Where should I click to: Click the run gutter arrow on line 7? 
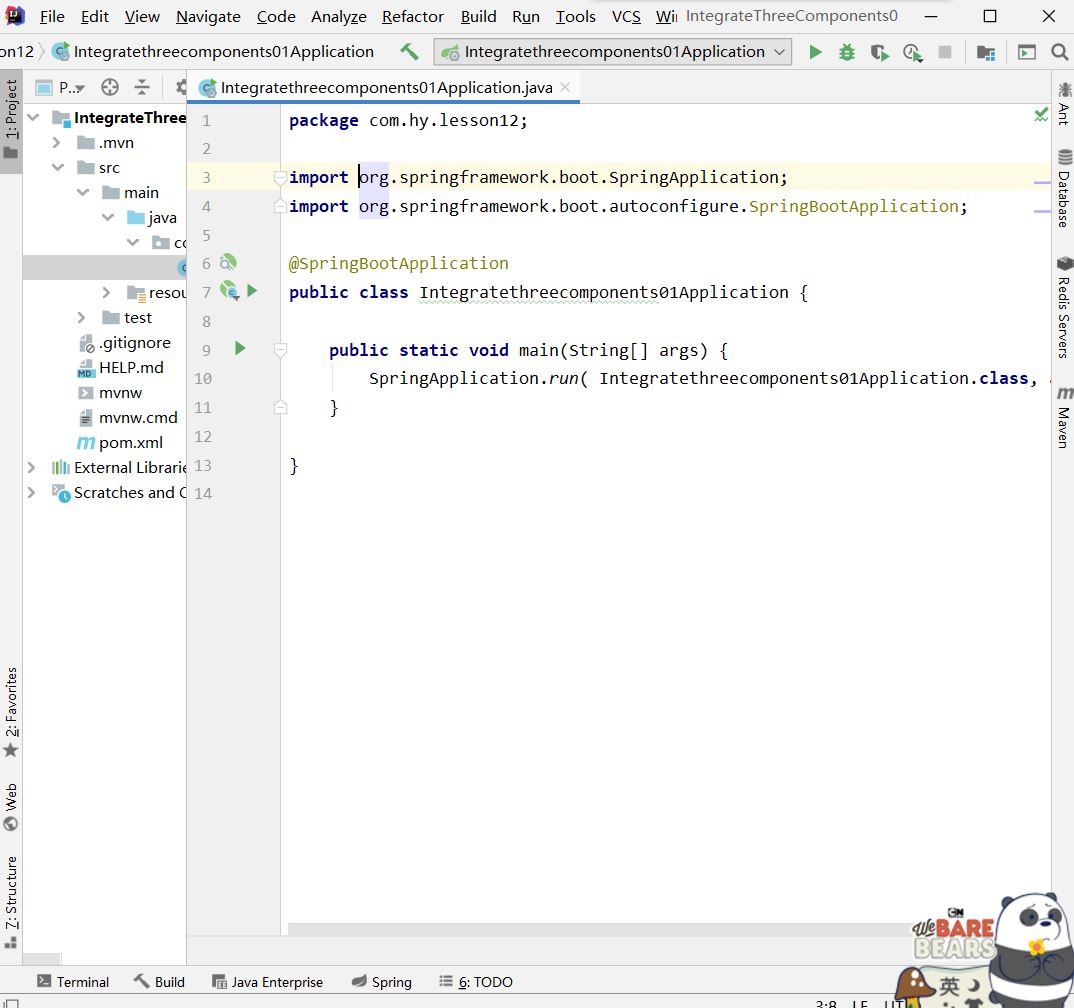pos(252,290)
